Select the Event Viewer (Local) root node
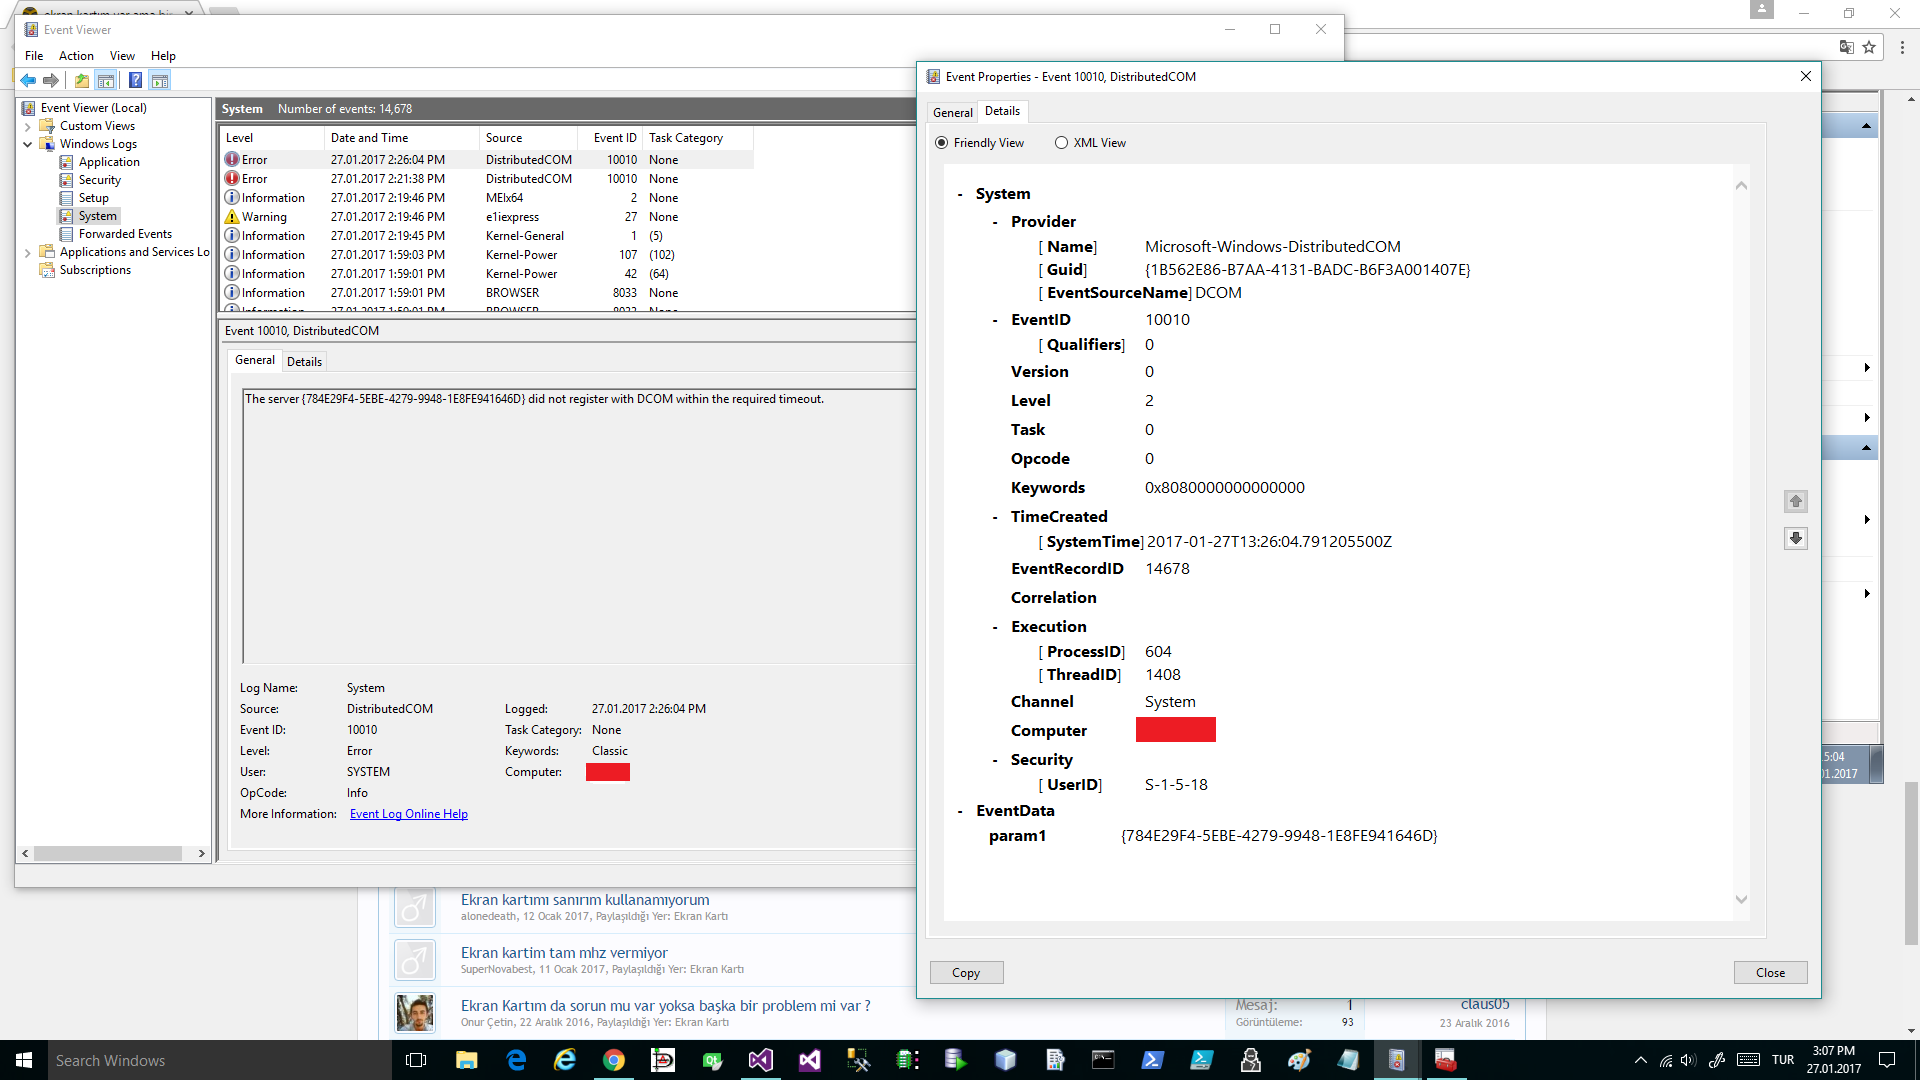The height and width of the screenshot is (1080, 1920). tap(93, 108)
